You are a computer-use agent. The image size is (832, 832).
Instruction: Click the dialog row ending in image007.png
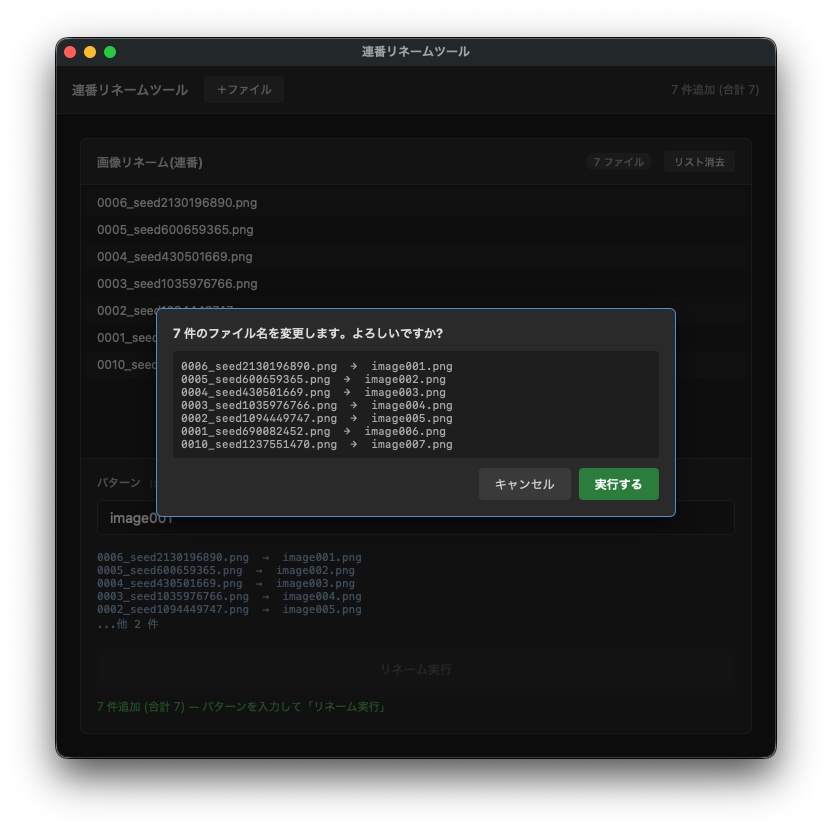(x=317, y=444)
